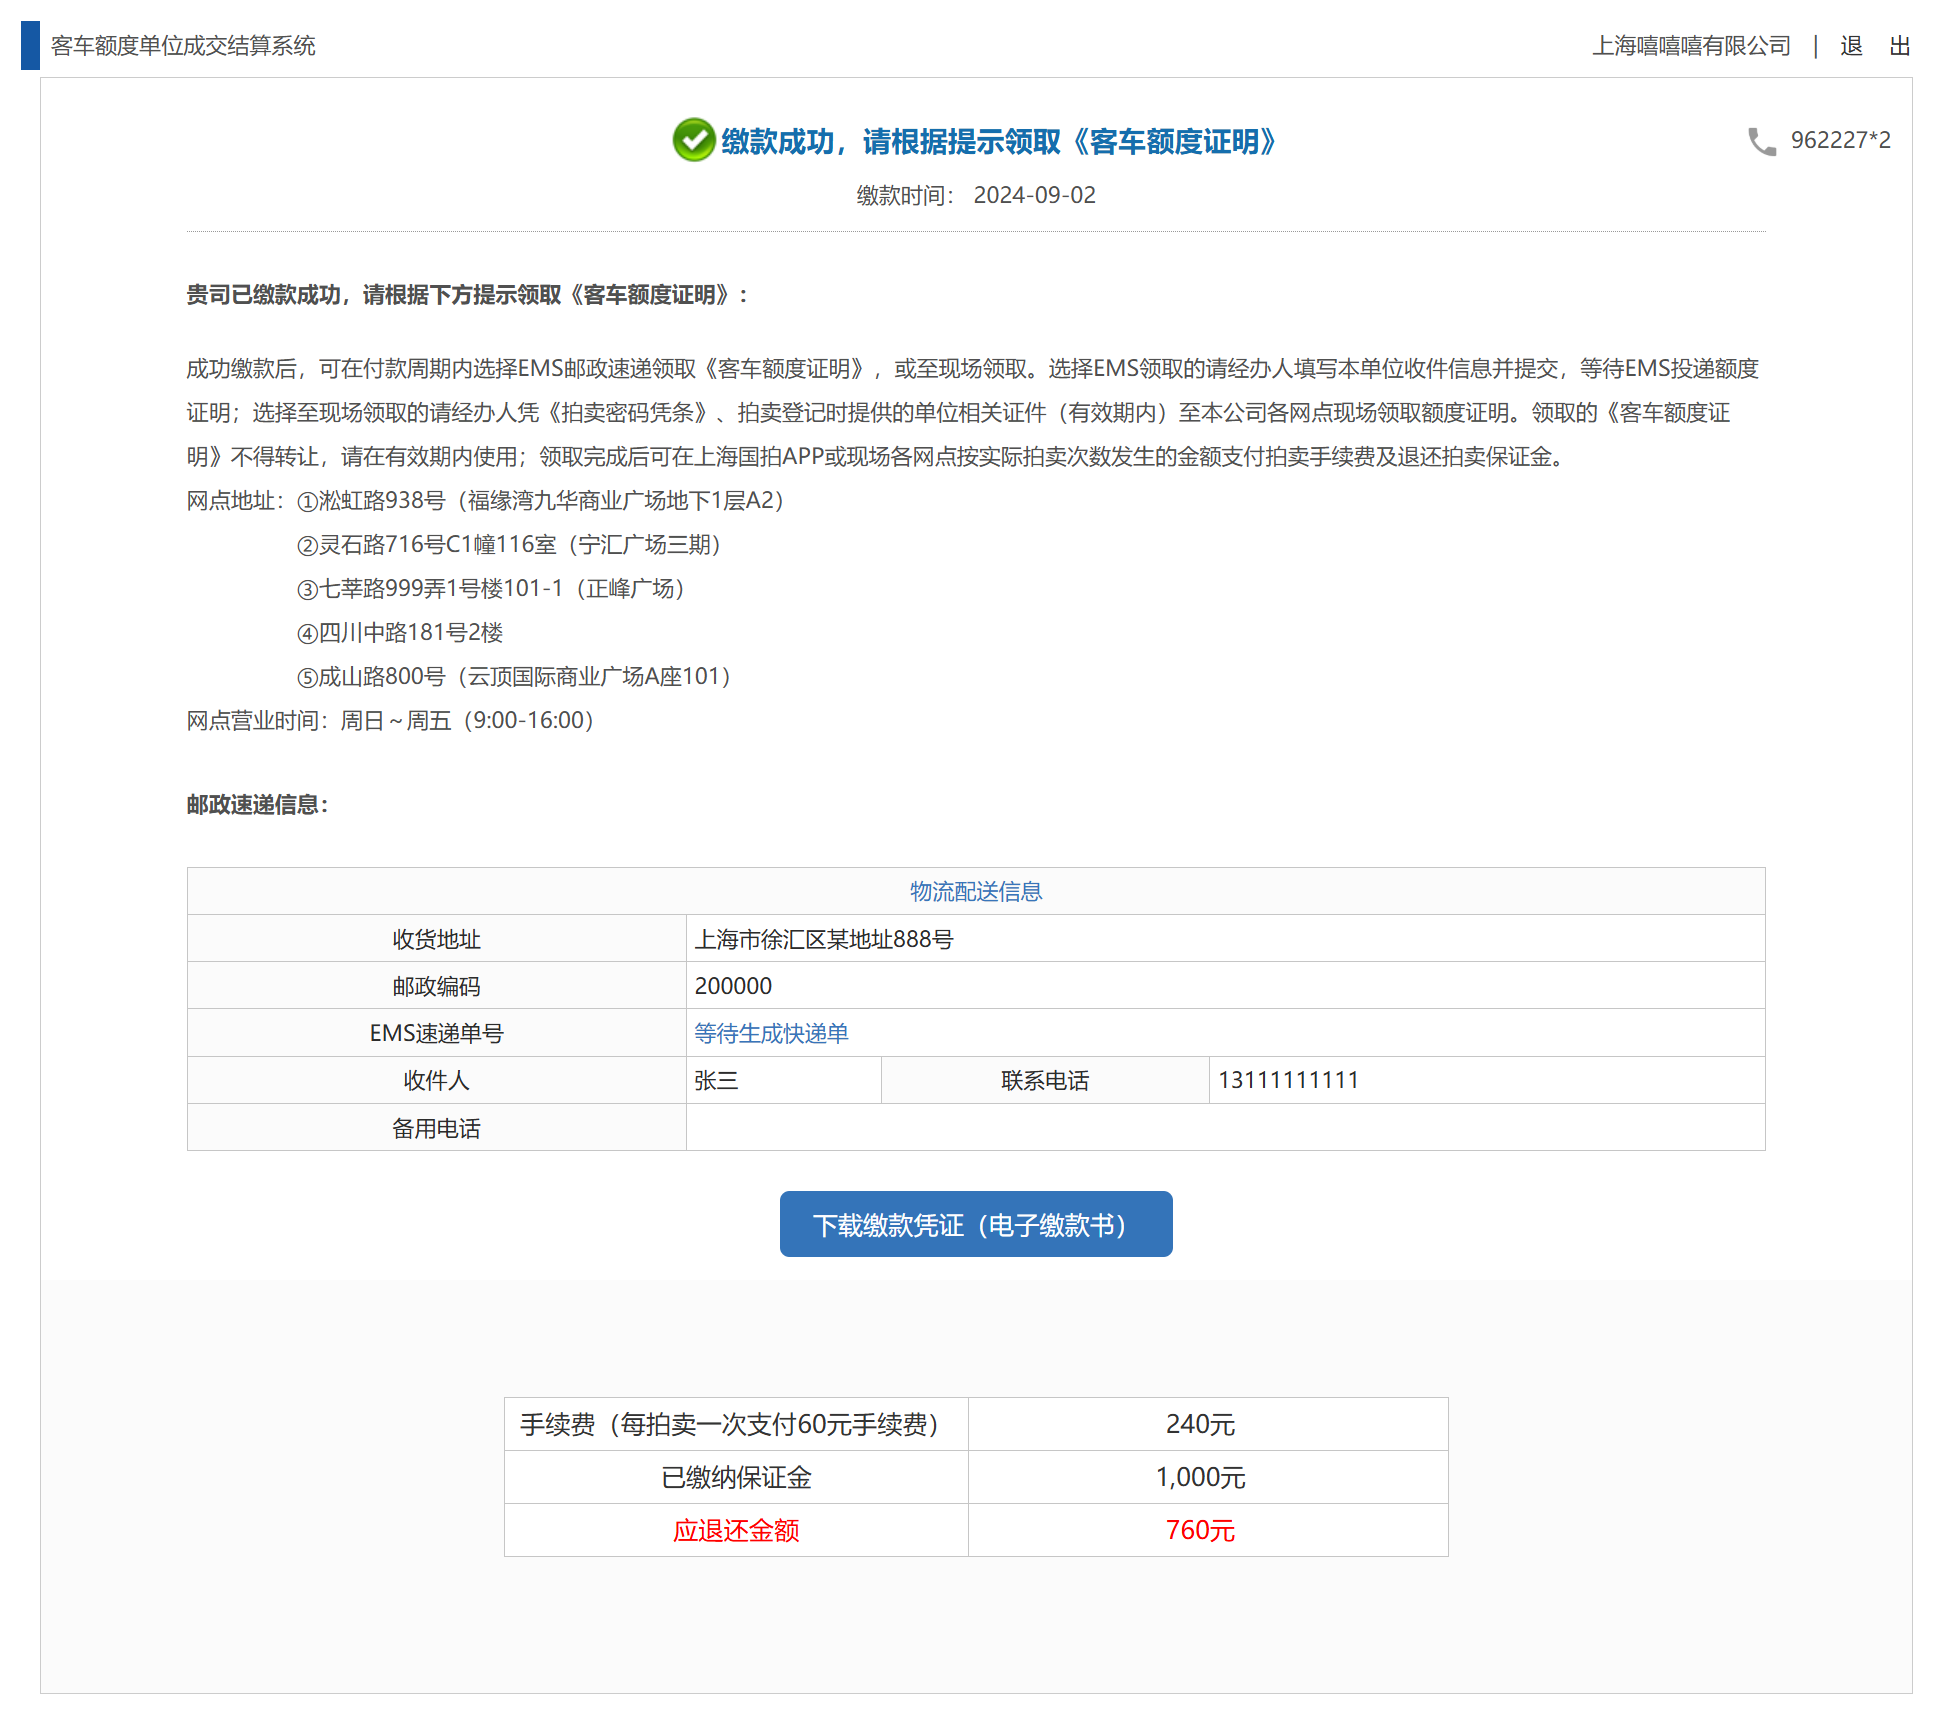Click the contact phone 13111111111
The height and width of the screenshot is (1712, 1951).
click(1288, 1080)
